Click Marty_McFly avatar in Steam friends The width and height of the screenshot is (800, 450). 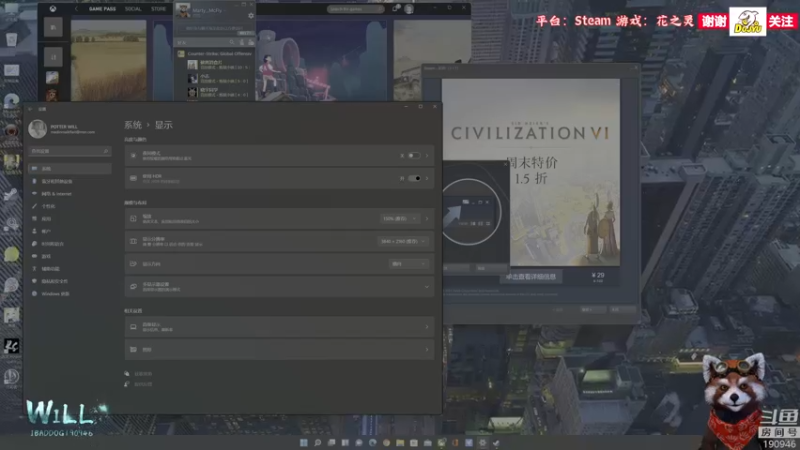point(183,10)
